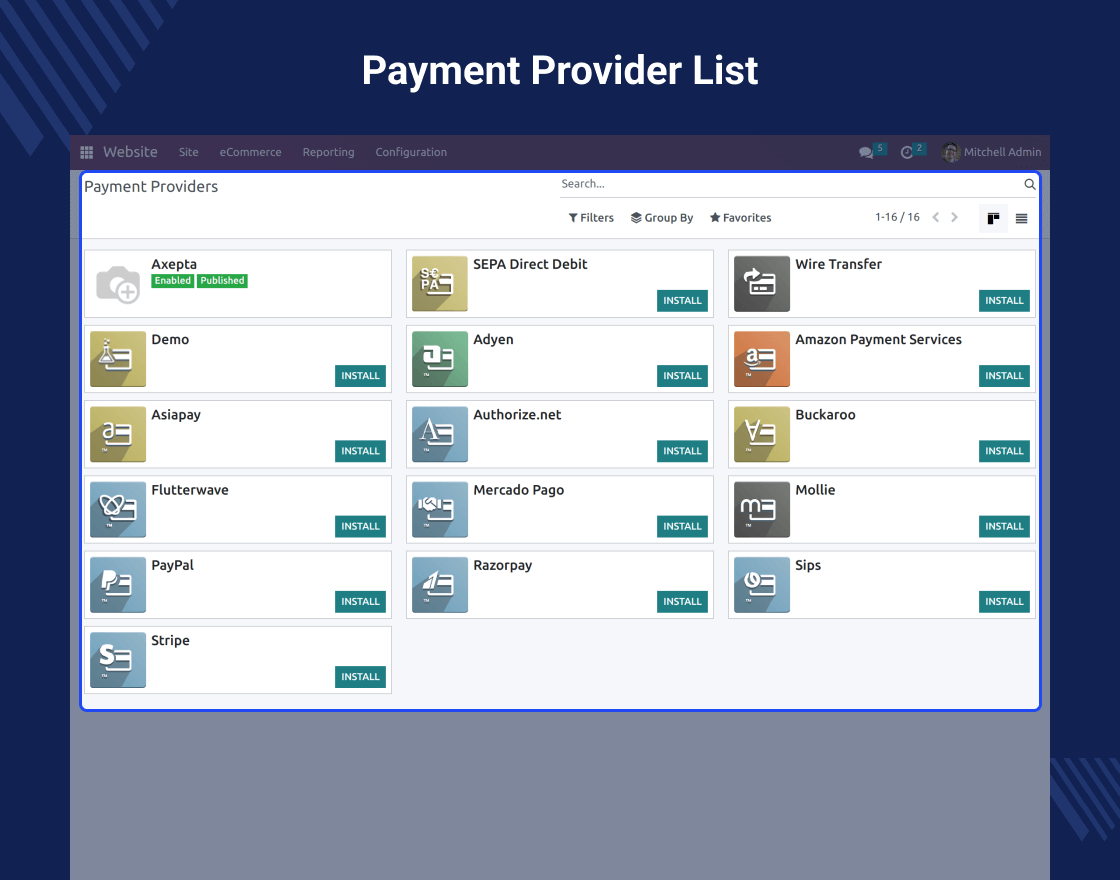Click Mitchell Admin user name
The image size is (1120, 880).
coord(1002,152)
